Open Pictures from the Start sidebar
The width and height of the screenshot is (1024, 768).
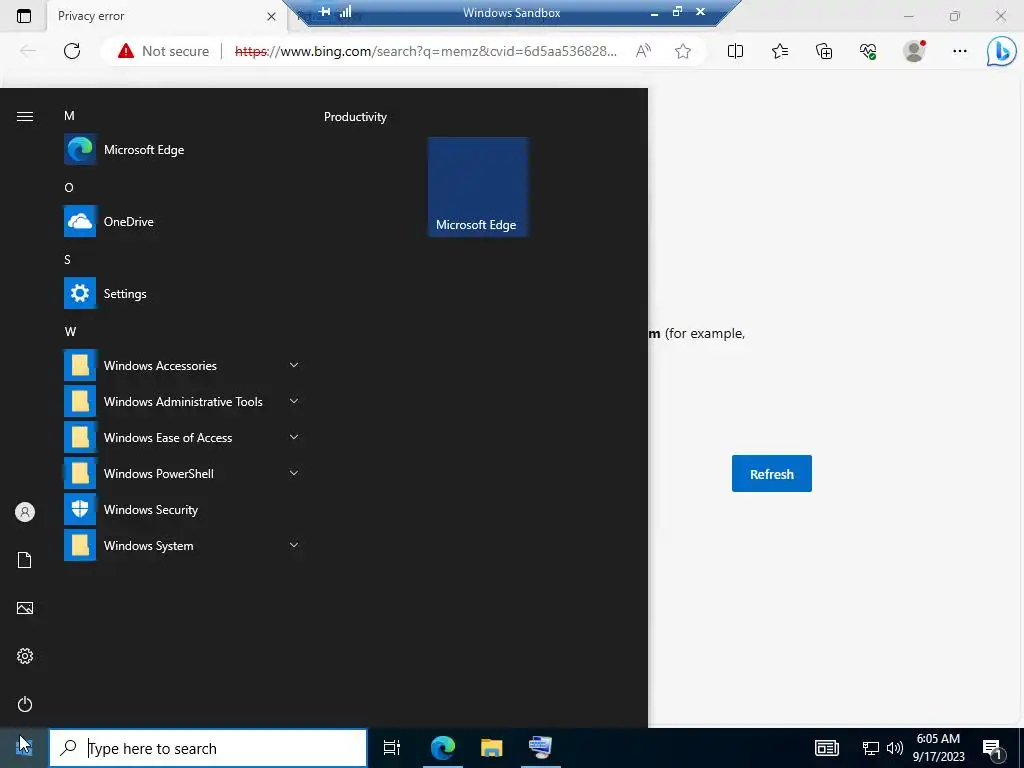point(25,608)
